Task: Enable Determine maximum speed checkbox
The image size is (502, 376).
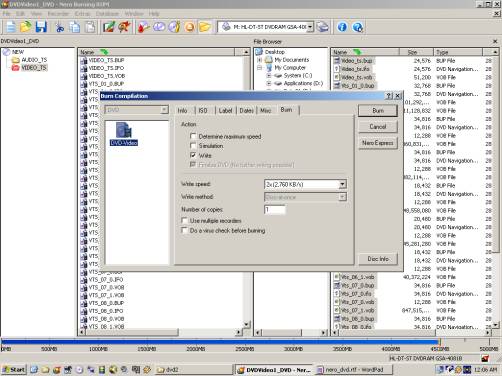Action: point(193,136)
